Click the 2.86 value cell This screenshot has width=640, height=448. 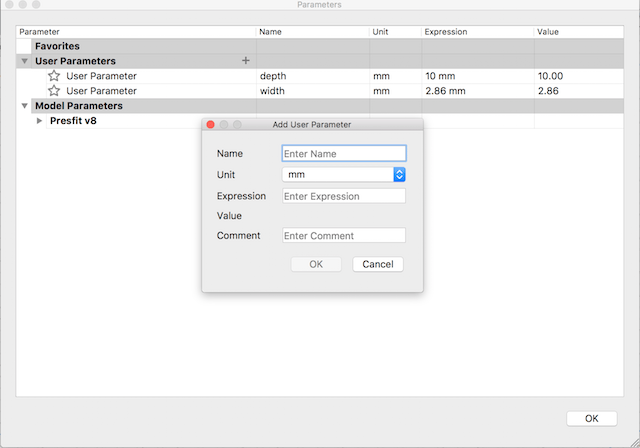tap(579, 91)
